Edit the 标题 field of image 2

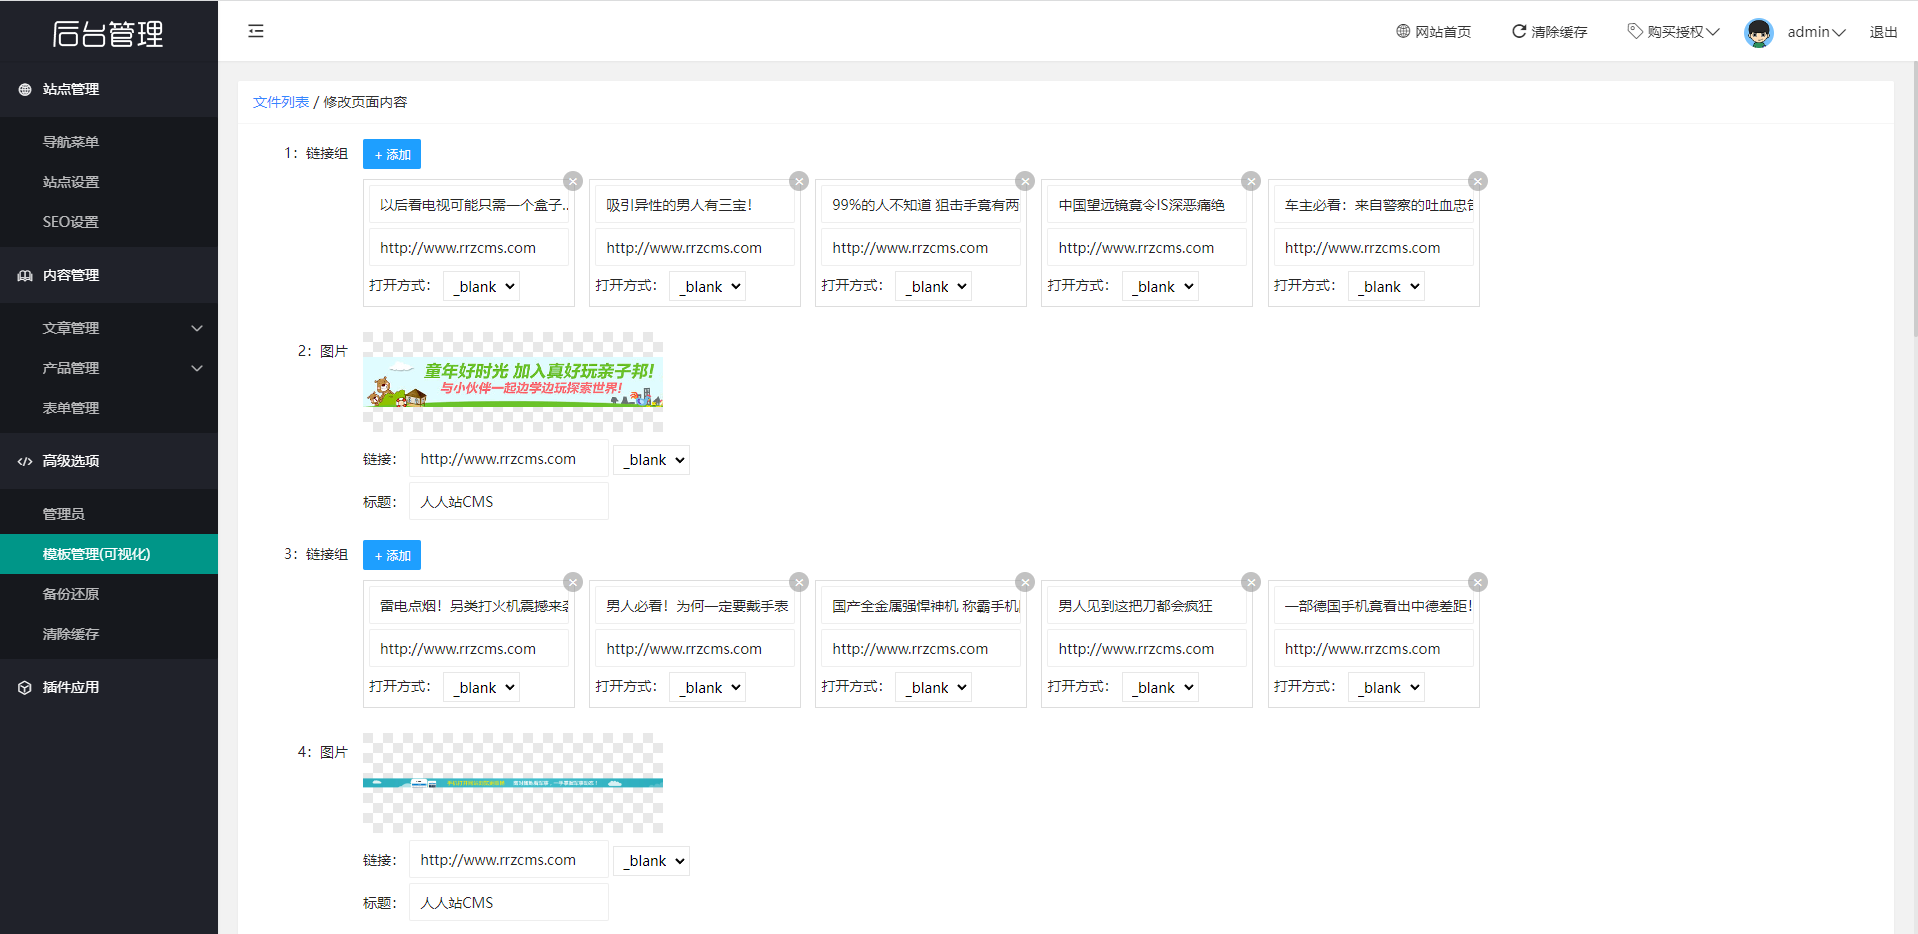508,501
